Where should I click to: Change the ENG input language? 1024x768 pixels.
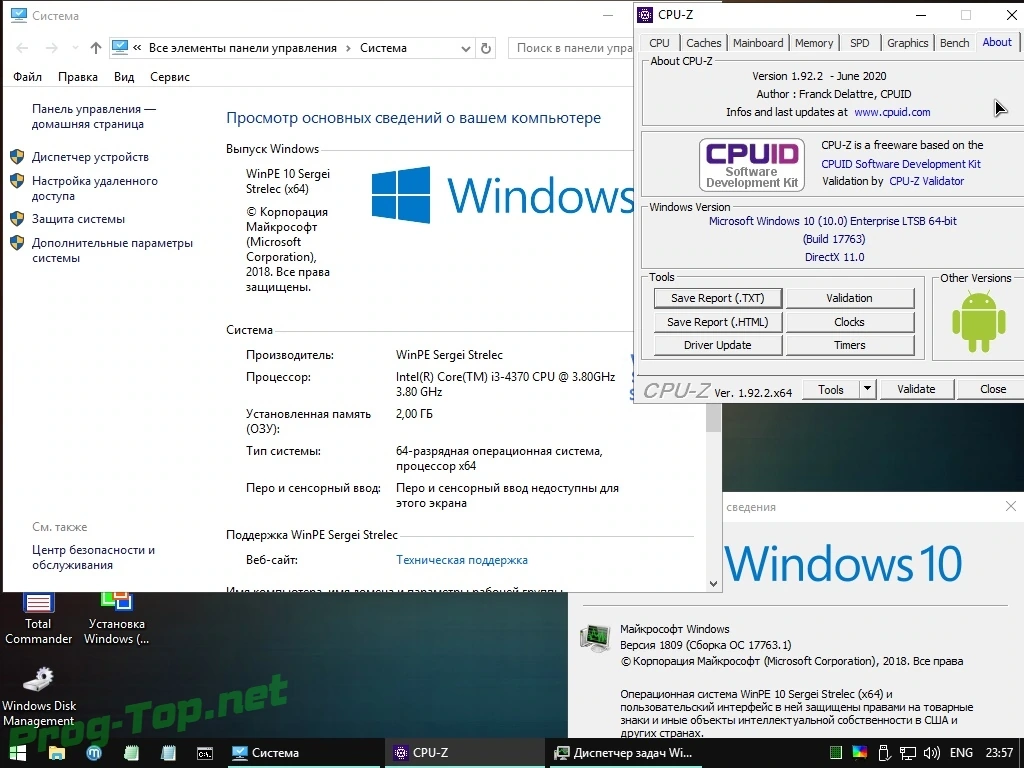pyautogui.click(x=961, y=753)
